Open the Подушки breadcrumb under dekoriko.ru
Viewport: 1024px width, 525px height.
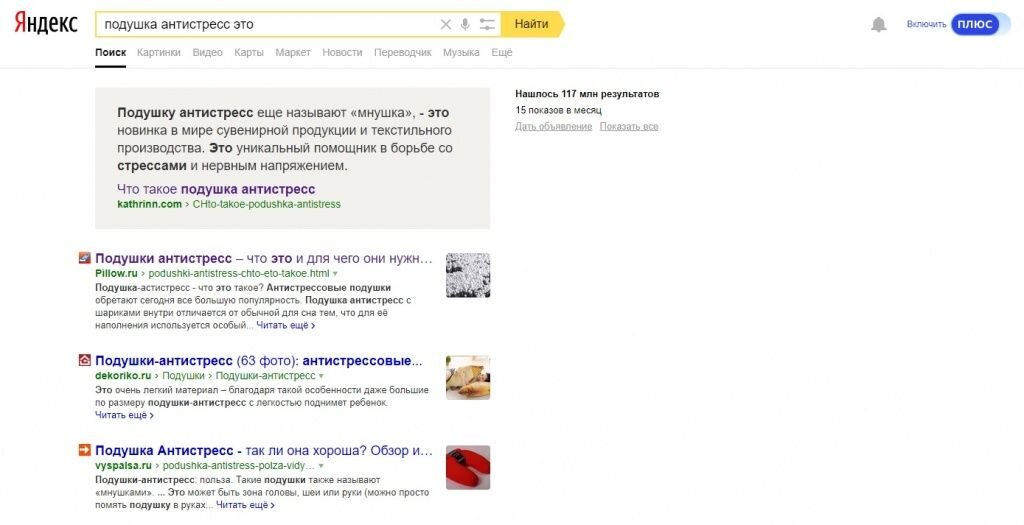tap(183, 375)
